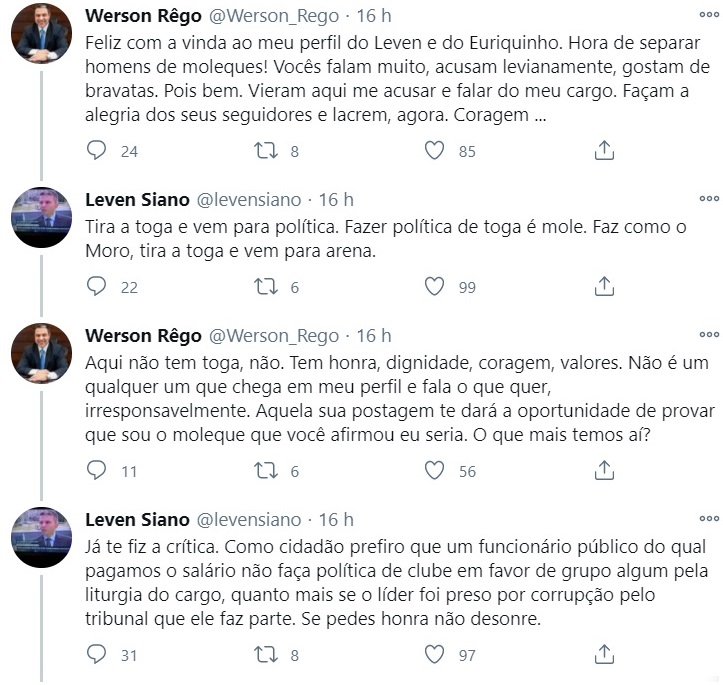Viewport: 723px width, 685px height.
Task: Retweet the 'Já te fiz a crítica' tweet
Action: (x=263, y=655)
